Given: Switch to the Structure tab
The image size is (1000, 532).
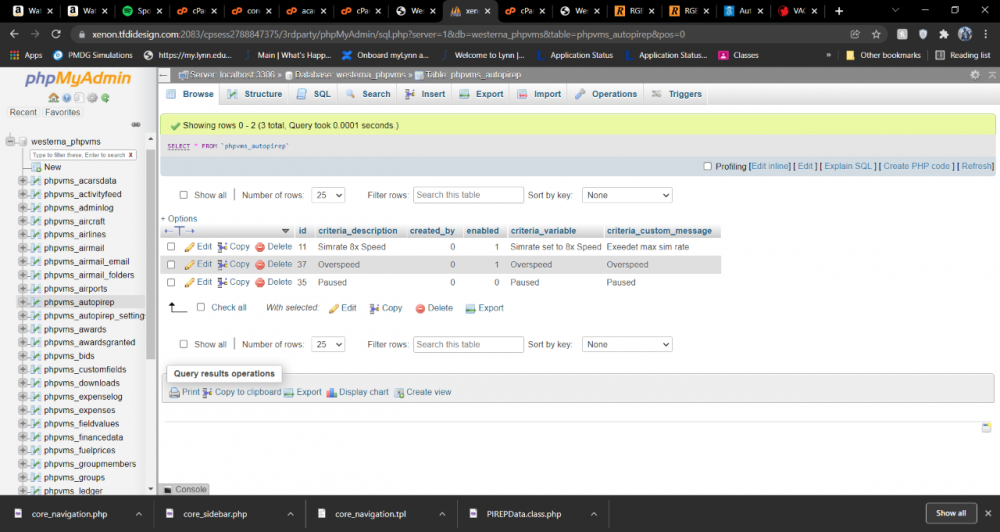Looking at the screenshot, I should click(x=256, y=94).
